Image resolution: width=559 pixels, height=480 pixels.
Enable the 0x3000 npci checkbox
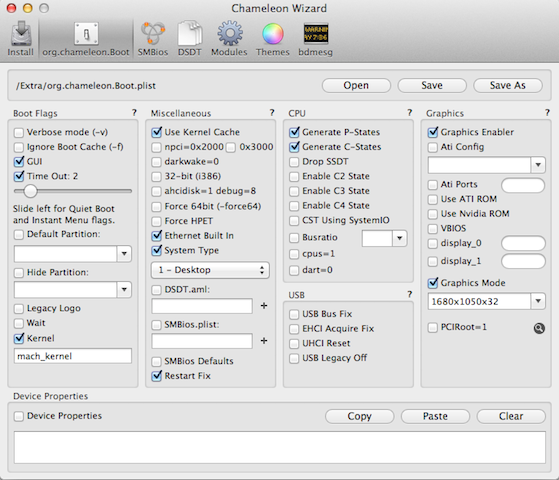point(231,147)
